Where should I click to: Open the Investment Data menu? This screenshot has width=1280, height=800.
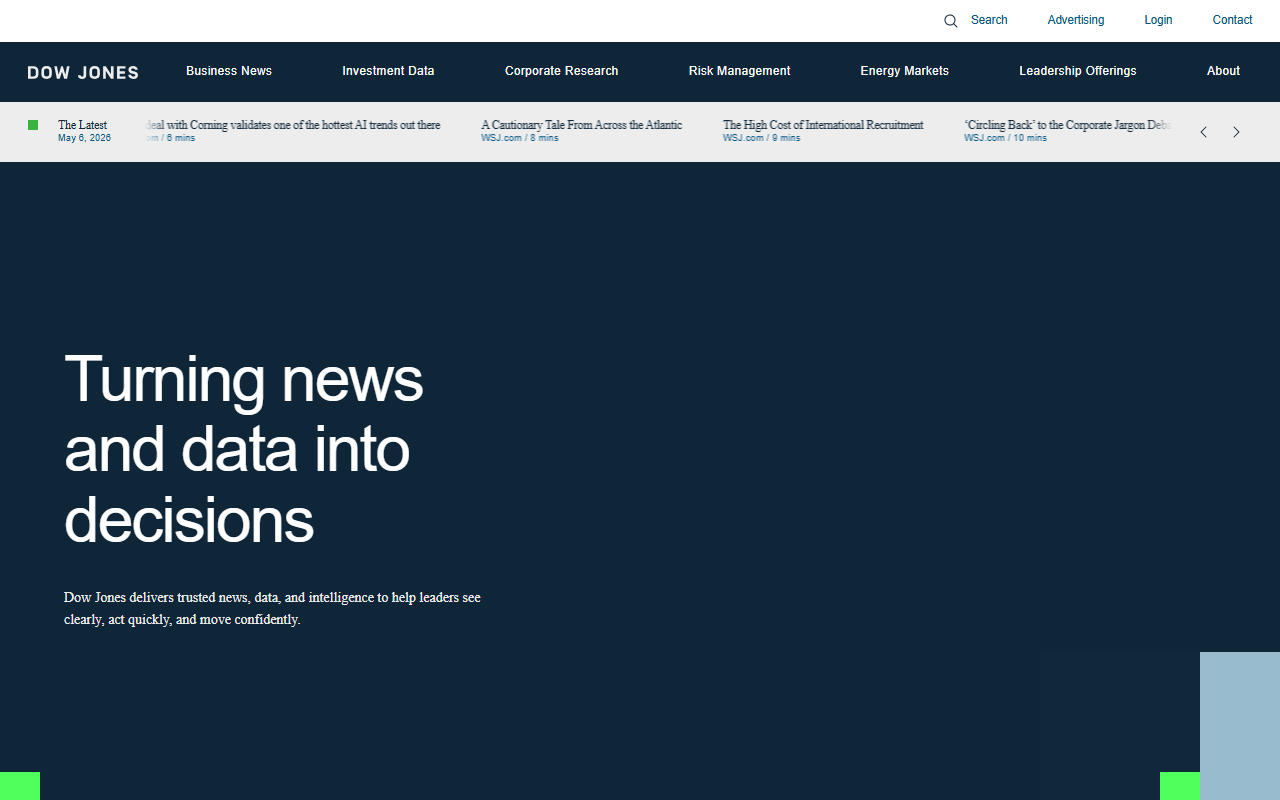[x=388, y=71]
